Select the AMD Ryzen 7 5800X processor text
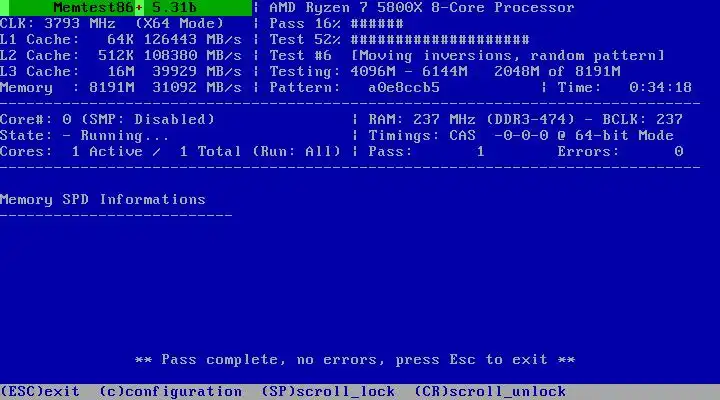Image resolution: width=720 pixels, height=400 pixels. coord(422,8)
